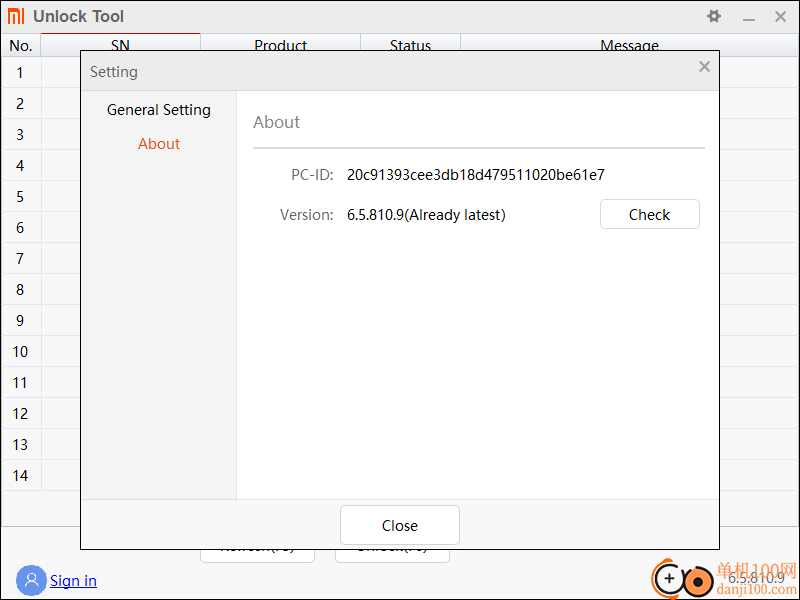
Task: Select row number 11 in the table
Action: coord(20,383)
